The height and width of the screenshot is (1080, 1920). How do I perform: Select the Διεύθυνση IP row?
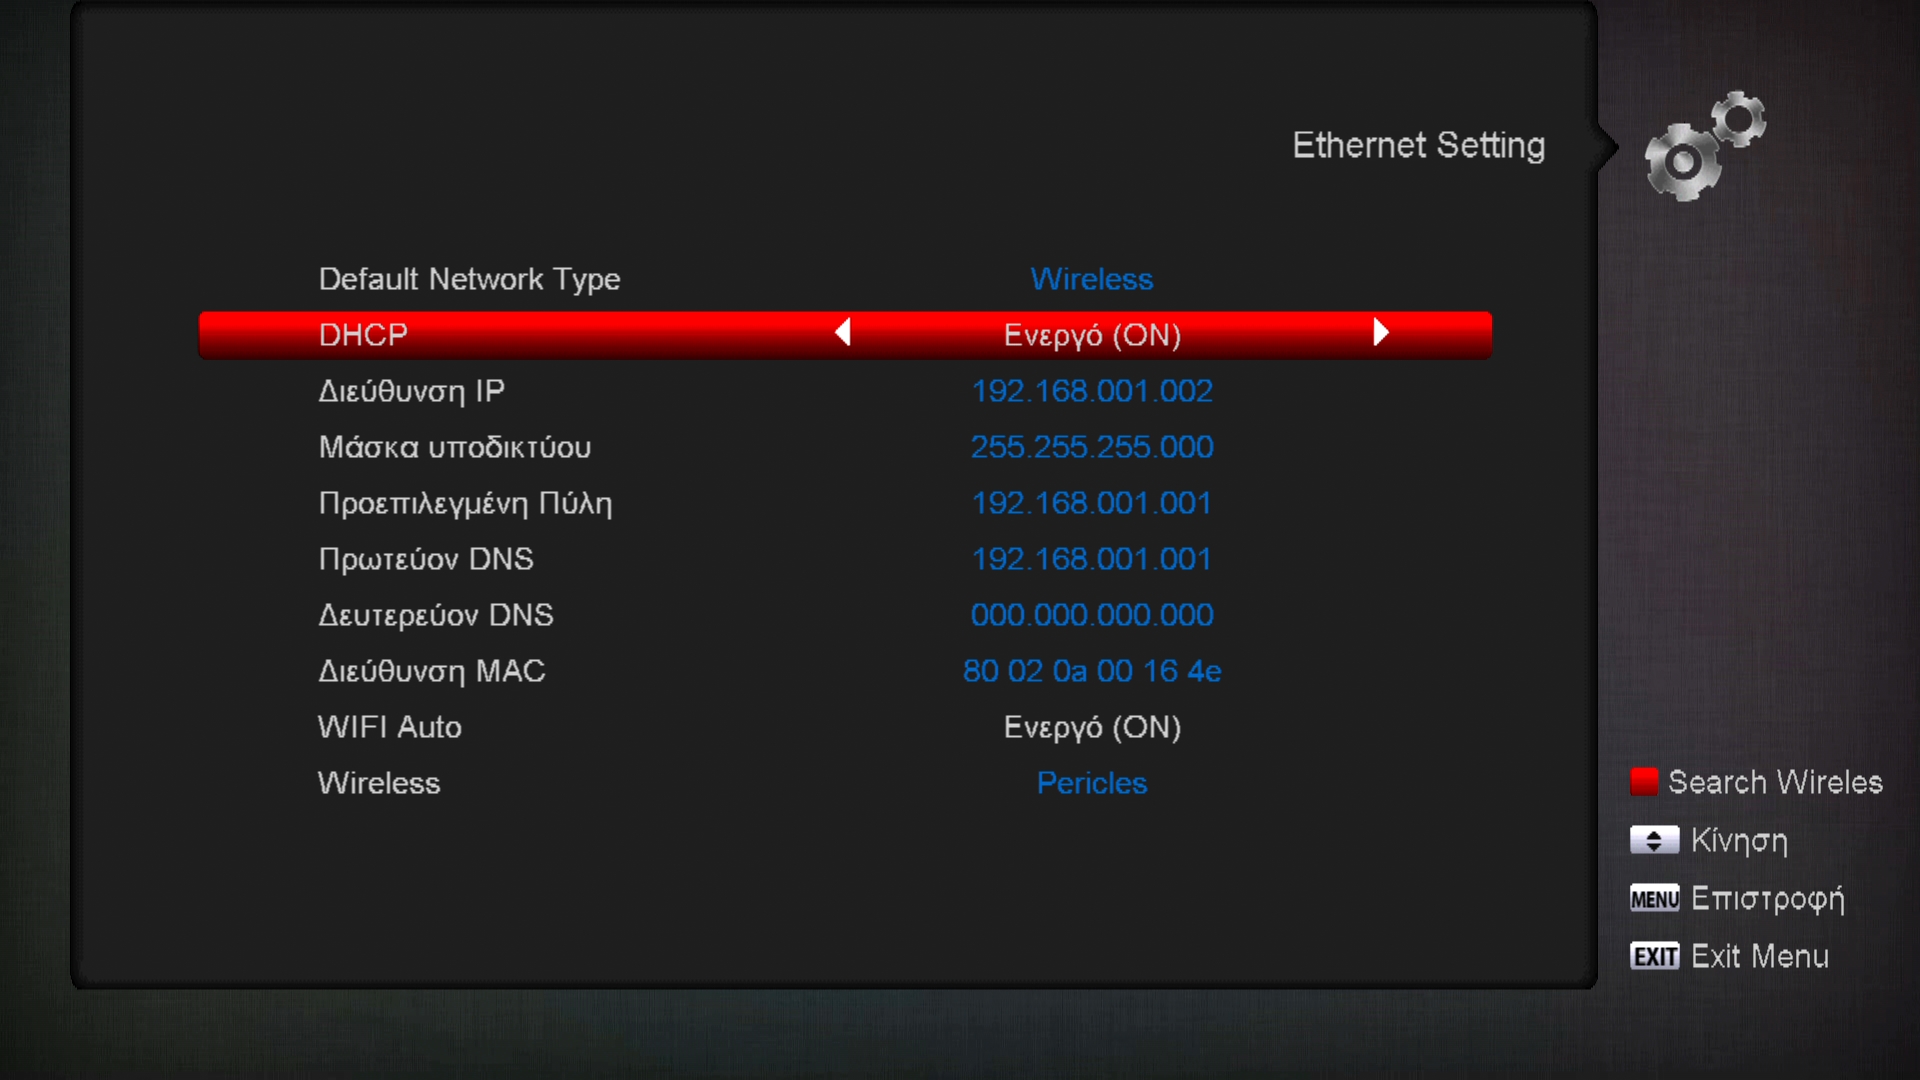click(845, 391)
